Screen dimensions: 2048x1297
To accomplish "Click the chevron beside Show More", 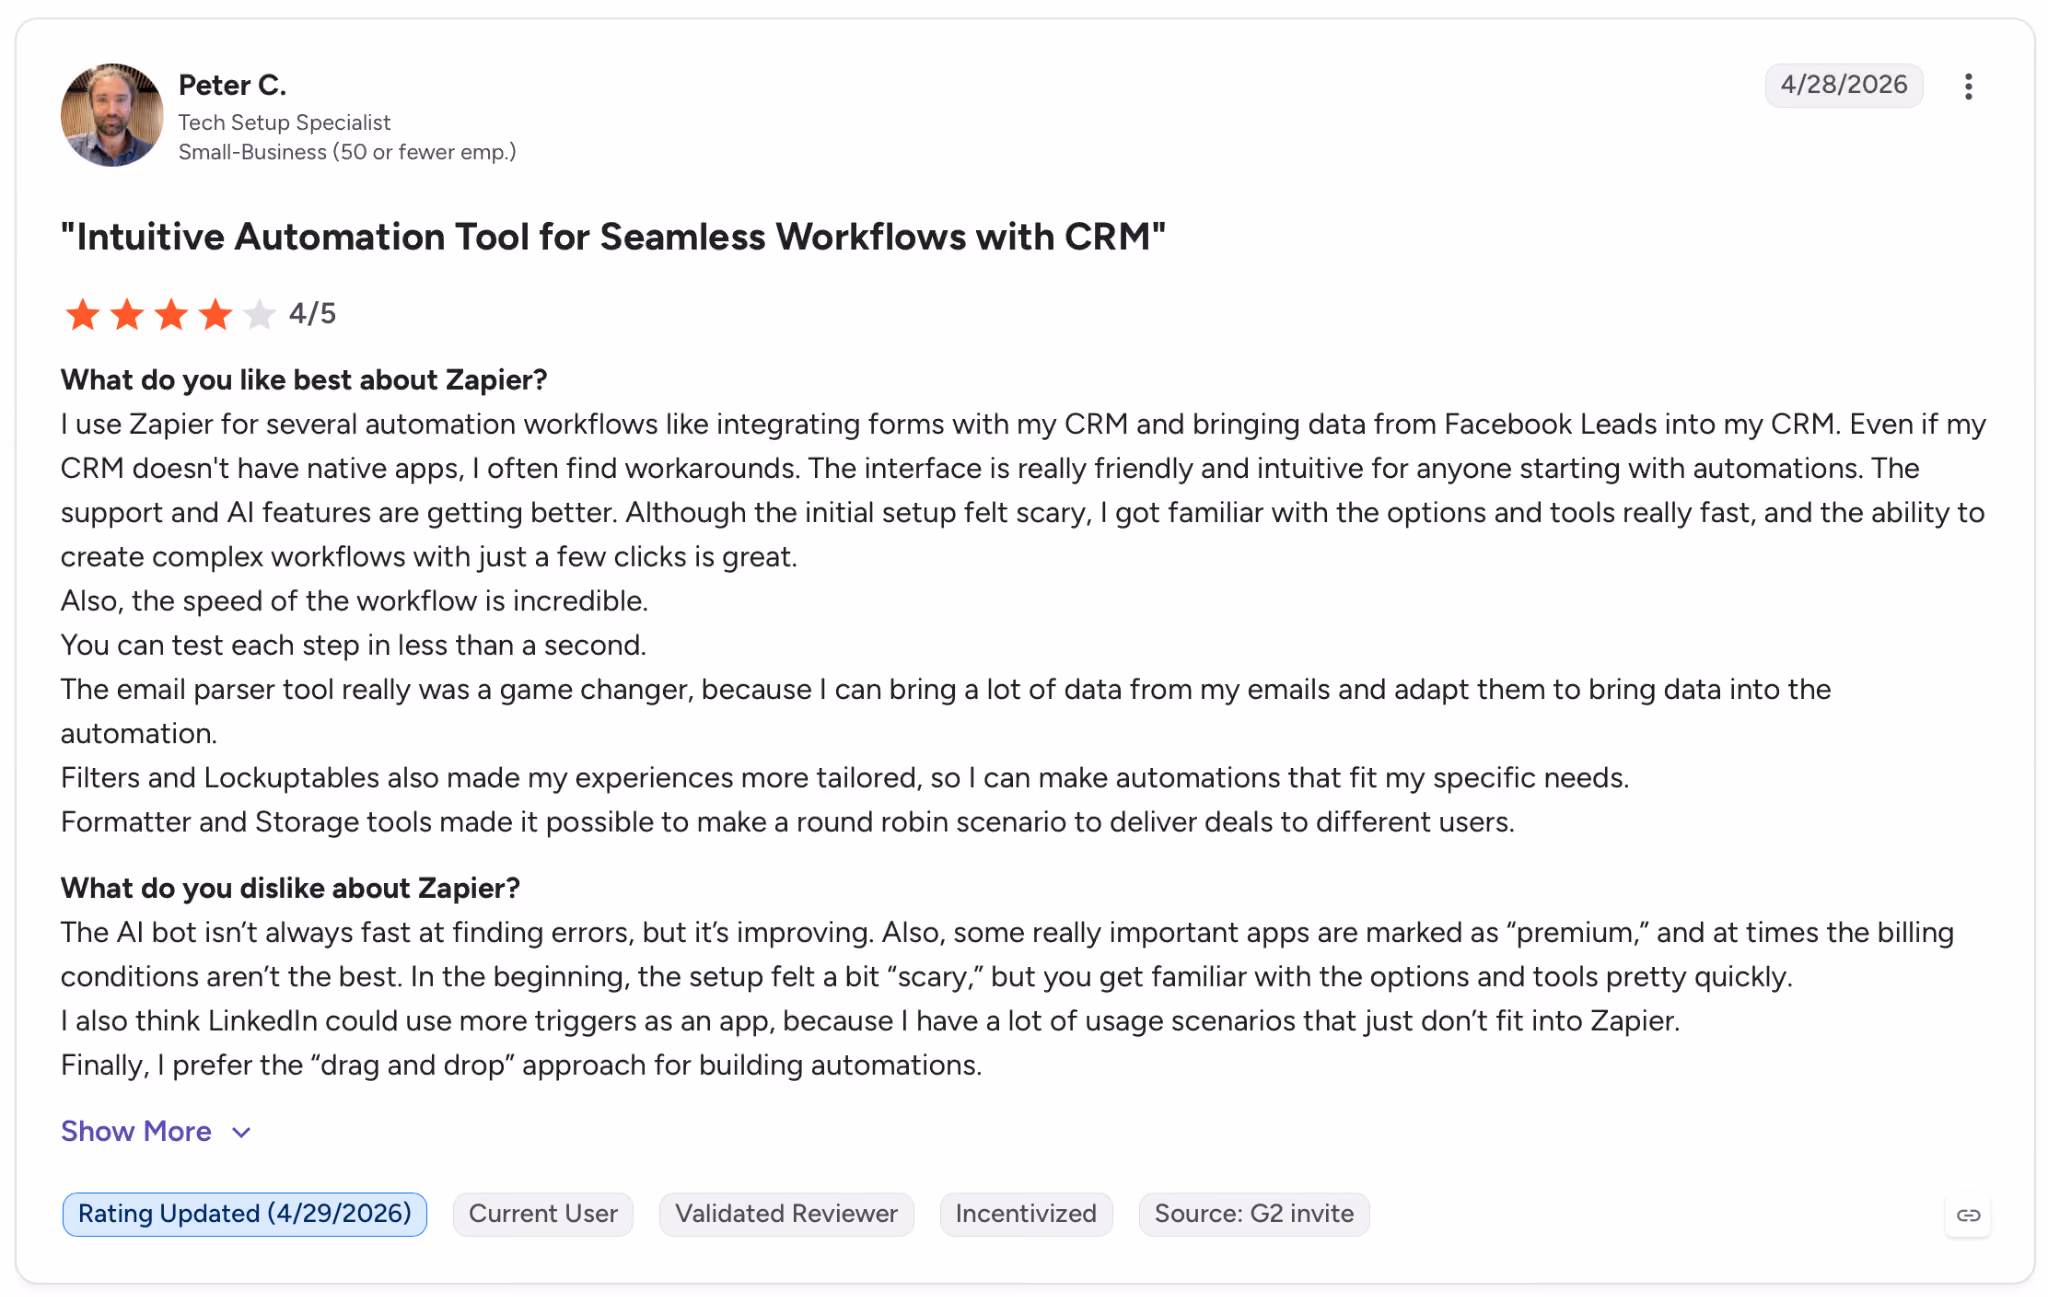I will (241, 1132).
